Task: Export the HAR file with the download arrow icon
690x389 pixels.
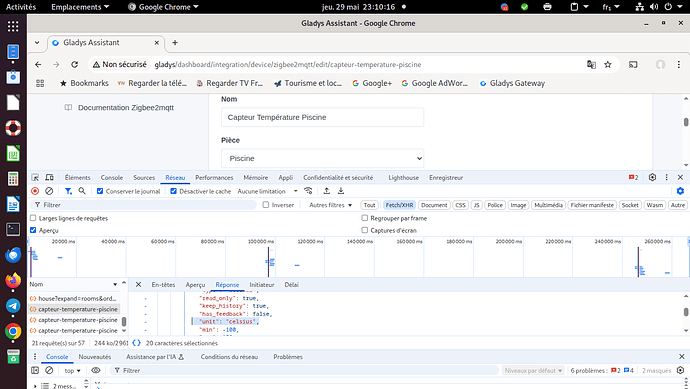Action: 341,191
